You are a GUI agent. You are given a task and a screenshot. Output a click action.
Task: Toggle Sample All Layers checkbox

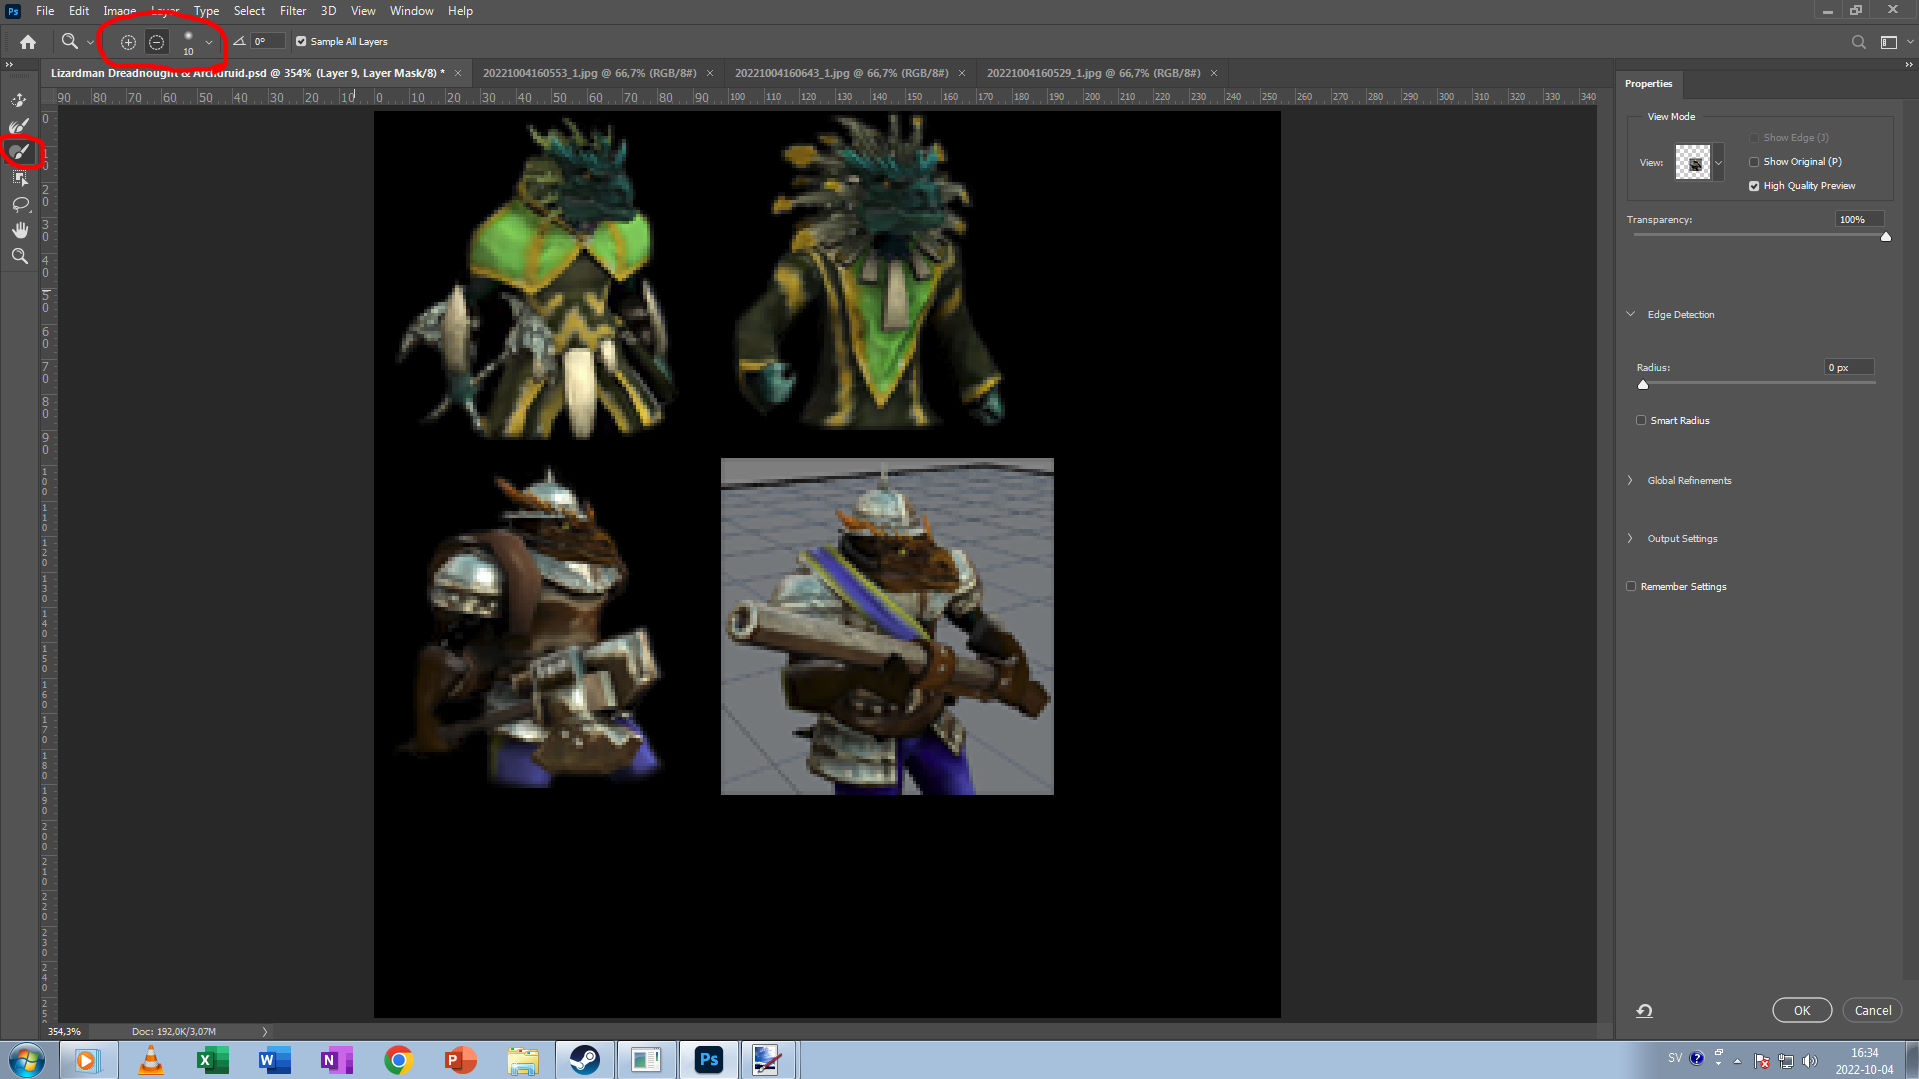tap(301, 42)
